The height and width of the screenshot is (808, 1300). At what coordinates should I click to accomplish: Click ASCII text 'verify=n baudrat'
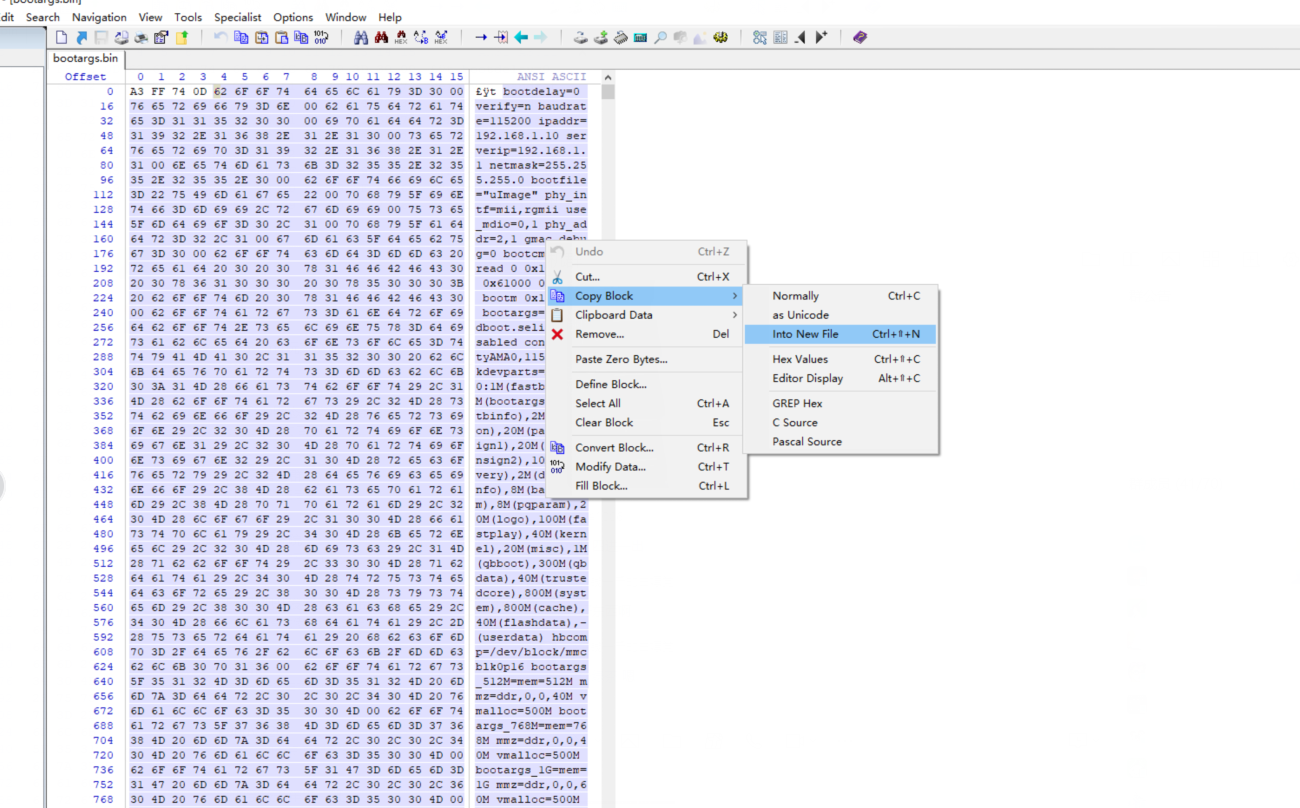[531, 106]
